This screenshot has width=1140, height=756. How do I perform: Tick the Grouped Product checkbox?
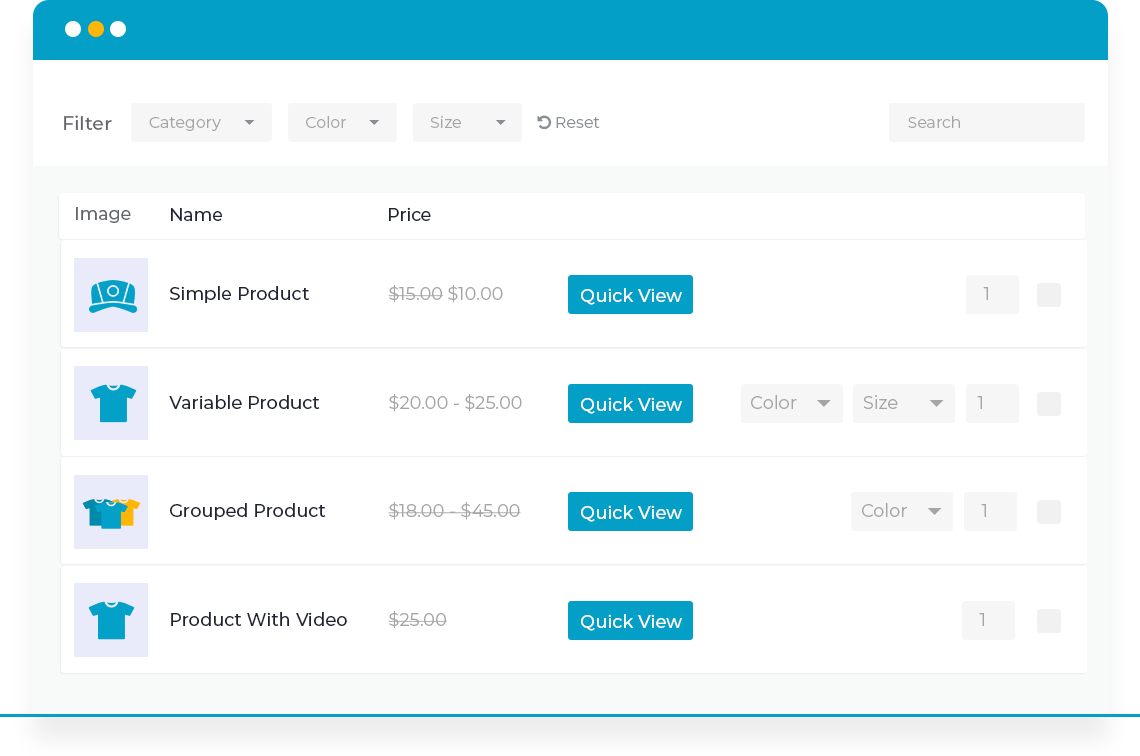click(1048, 511)
